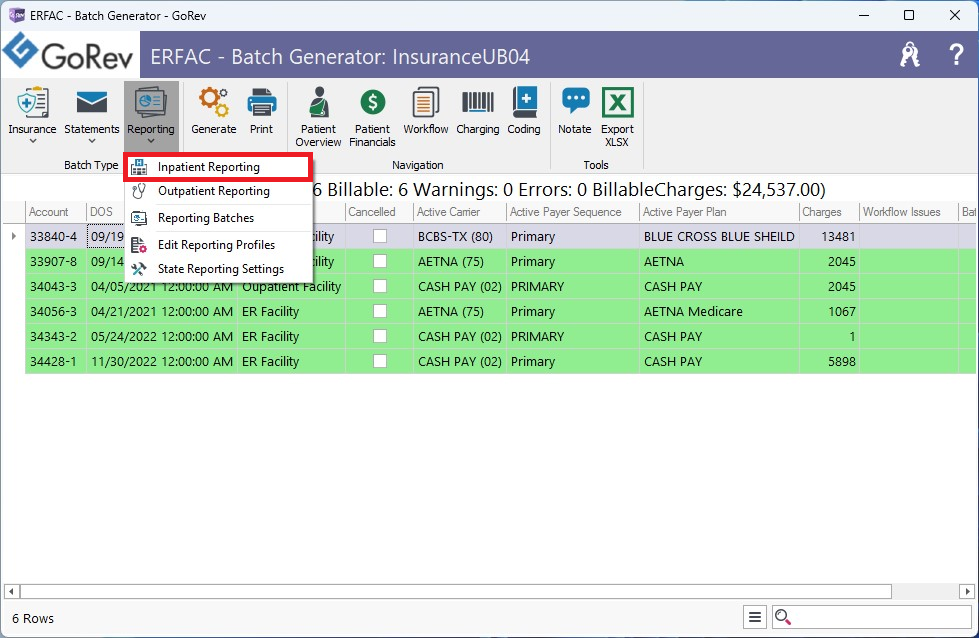Select BCBS-TX (80) carrier cell
979x638 pixels.
(x=460, y=237)
